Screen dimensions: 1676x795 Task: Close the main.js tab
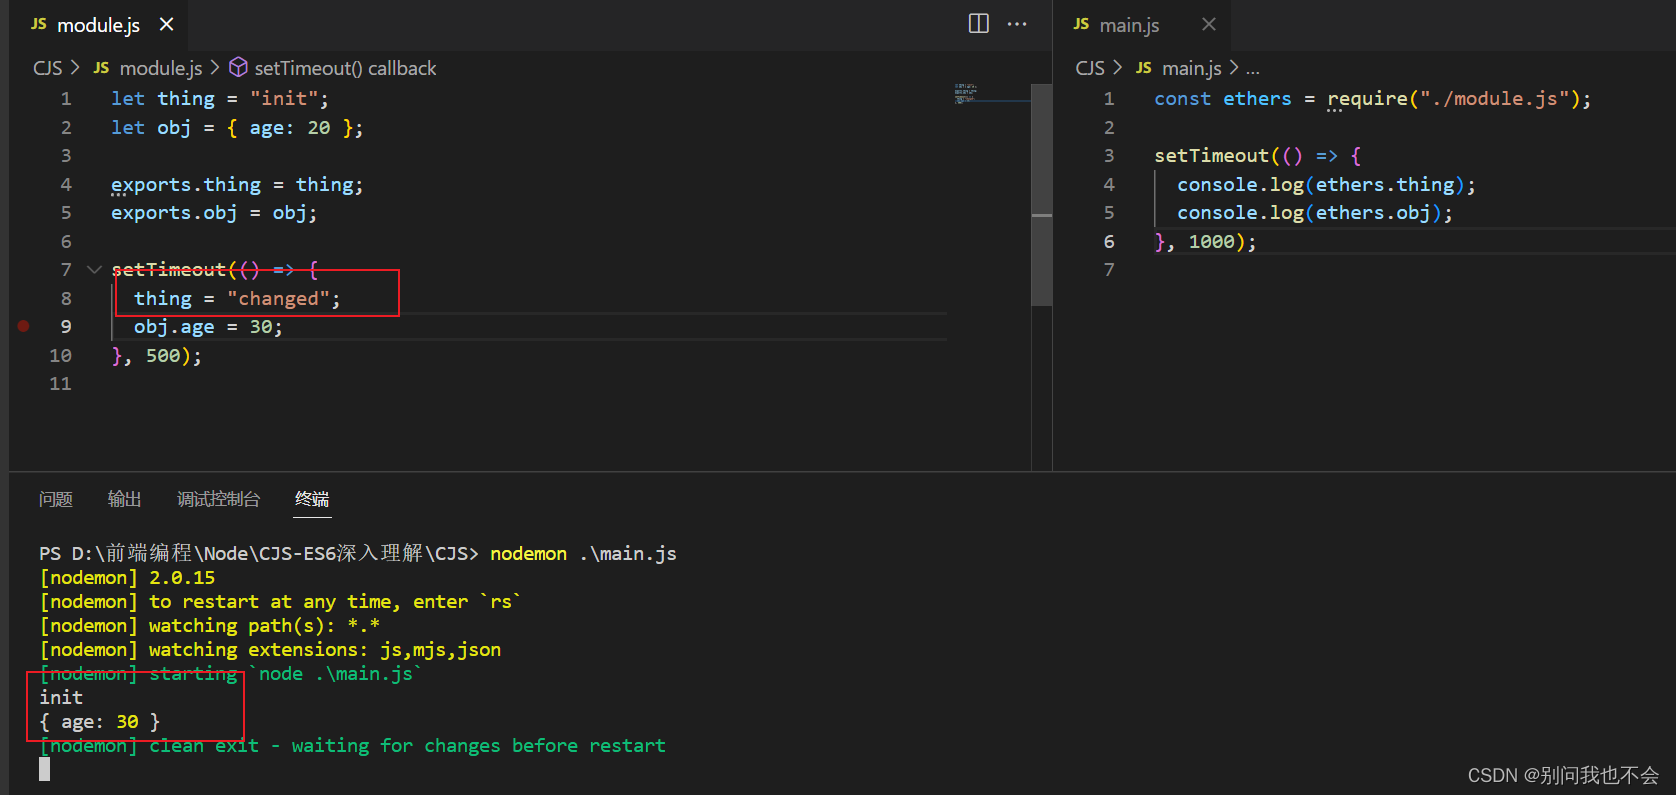click(1208, 24)
